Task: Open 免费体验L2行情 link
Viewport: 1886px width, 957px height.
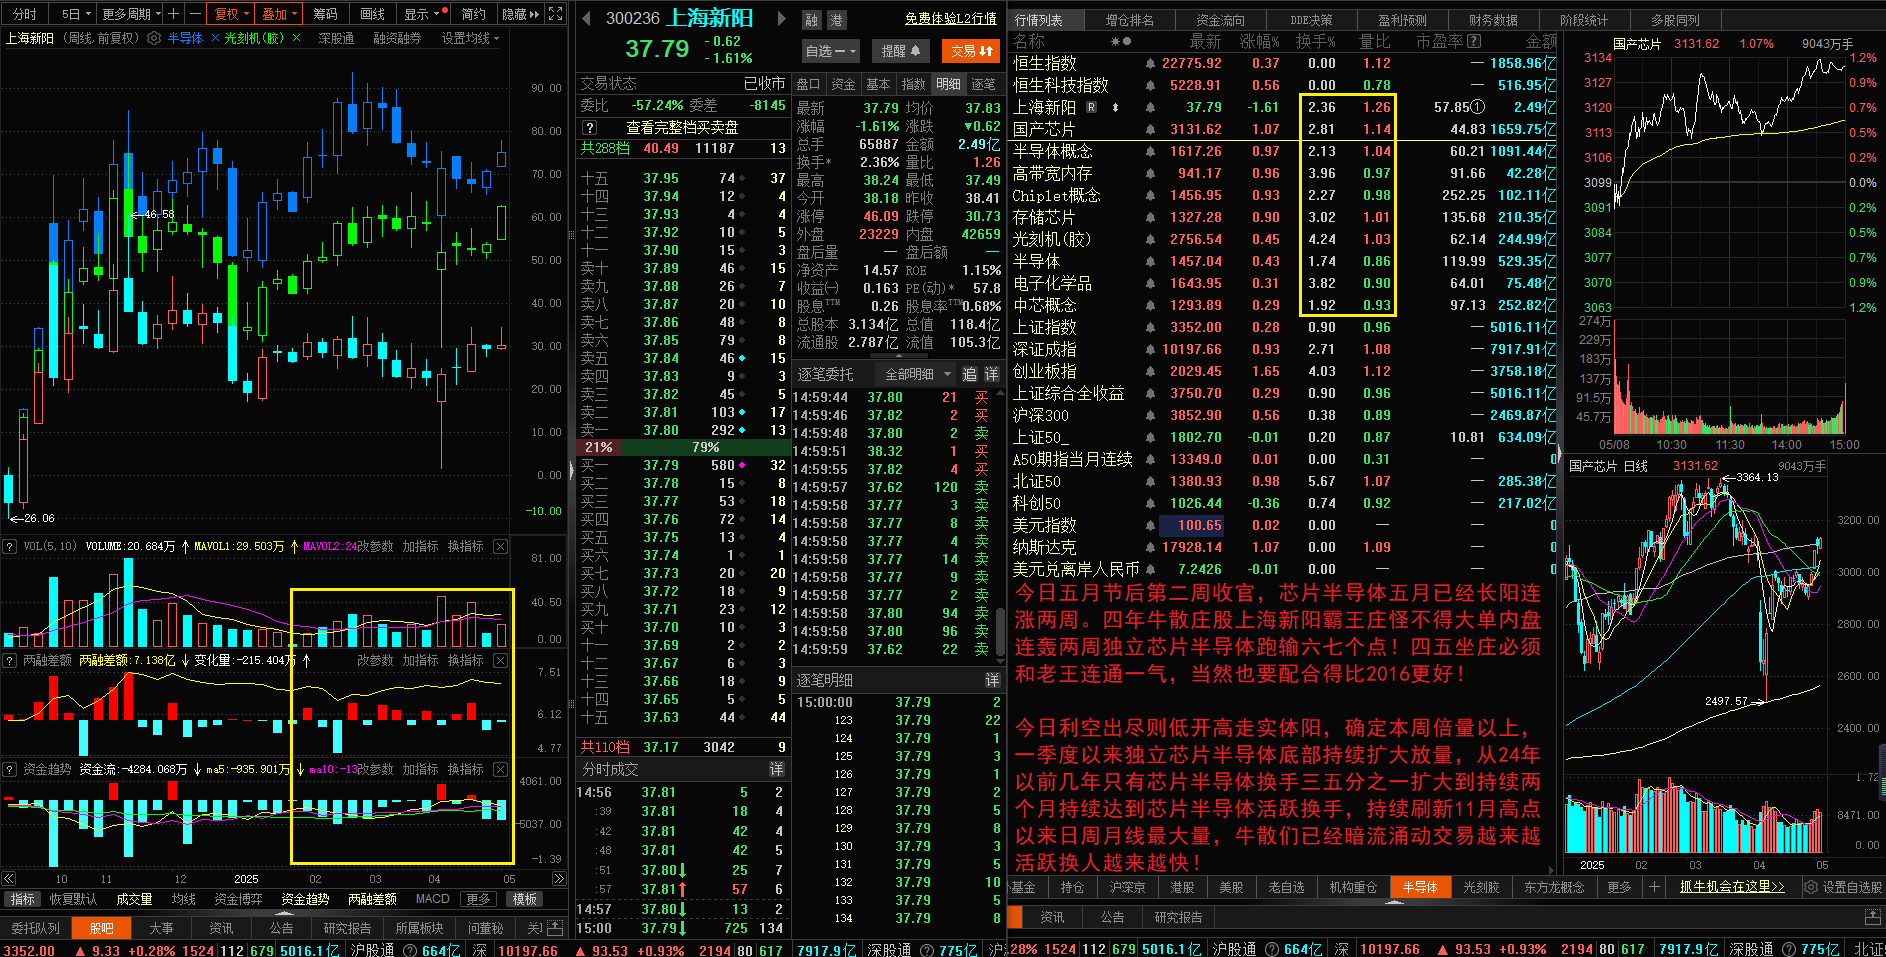Action: pyautogui.click(x=951, y=19)
